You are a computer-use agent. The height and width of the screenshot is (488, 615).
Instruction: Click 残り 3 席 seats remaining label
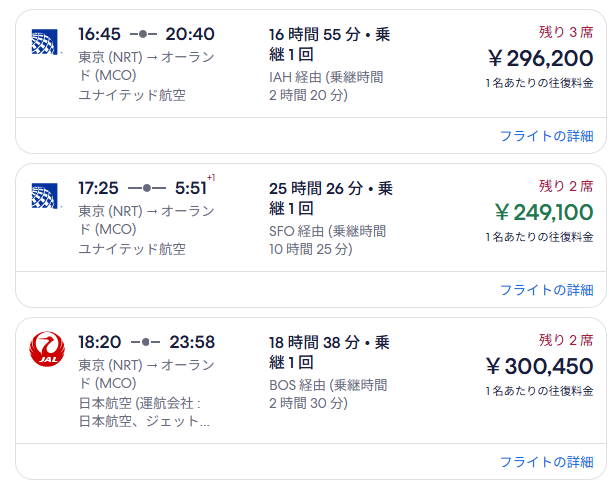pyautogui.click(x=566, y=32)
